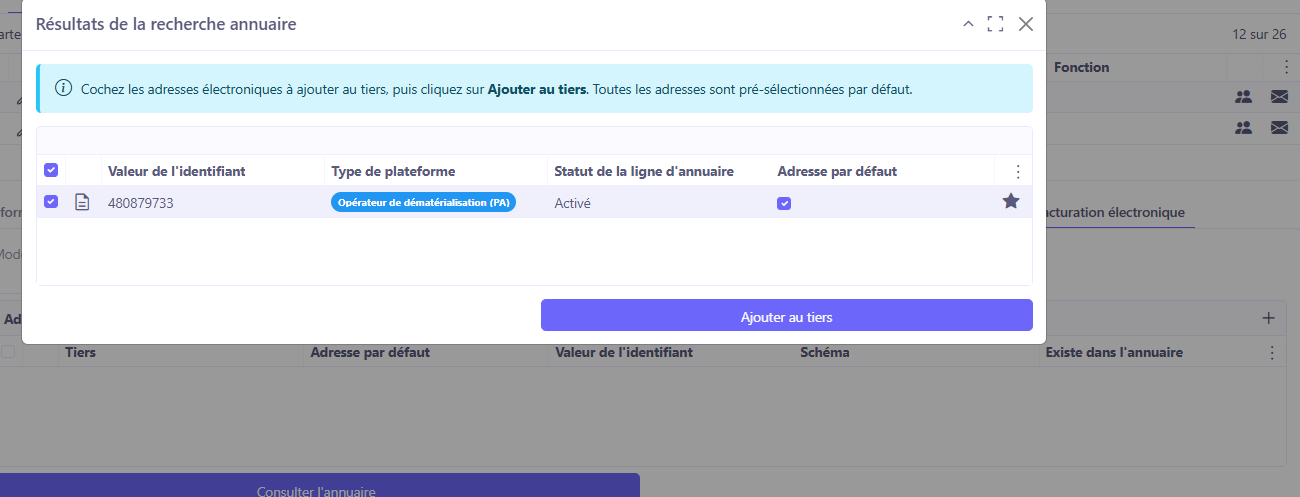Sort by Statut de la ligne d'annuaire column
1300x497 pixels.
[644, 171]
